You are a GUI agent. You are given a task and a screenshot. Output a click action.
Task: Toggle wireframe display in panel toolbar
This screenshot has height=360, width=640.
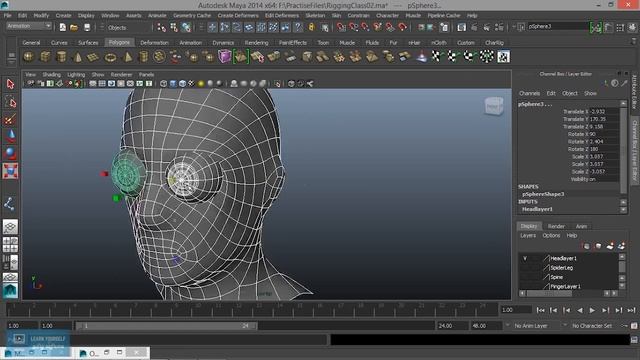click(164, 84)
